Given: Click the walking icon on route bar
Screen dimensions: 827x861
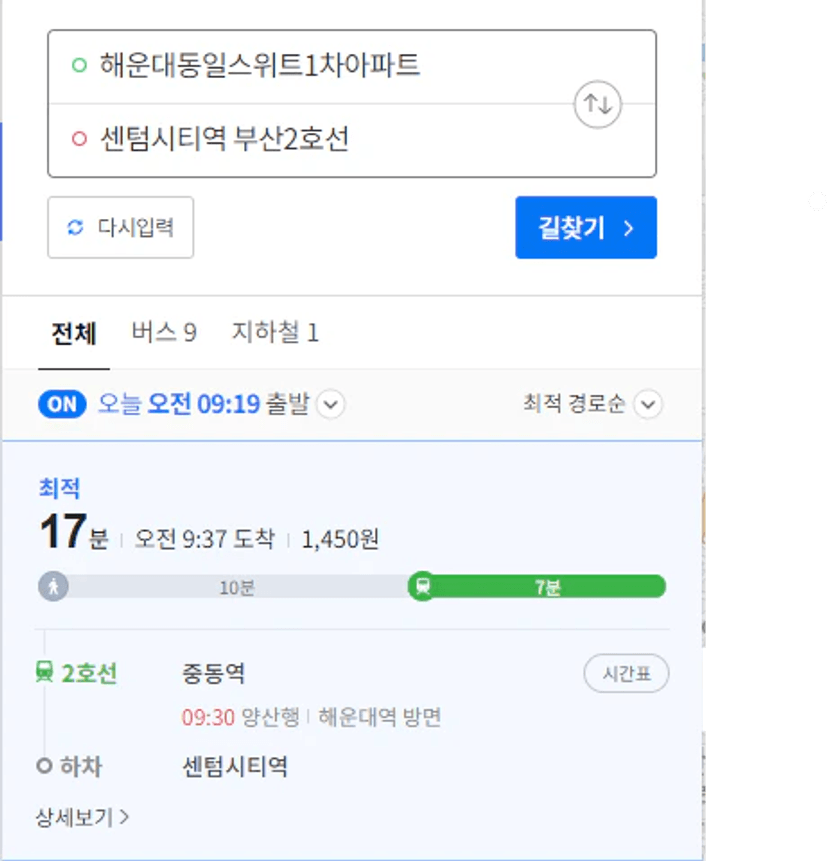Looking at the screenshot, I should click(x=53, y=586).
